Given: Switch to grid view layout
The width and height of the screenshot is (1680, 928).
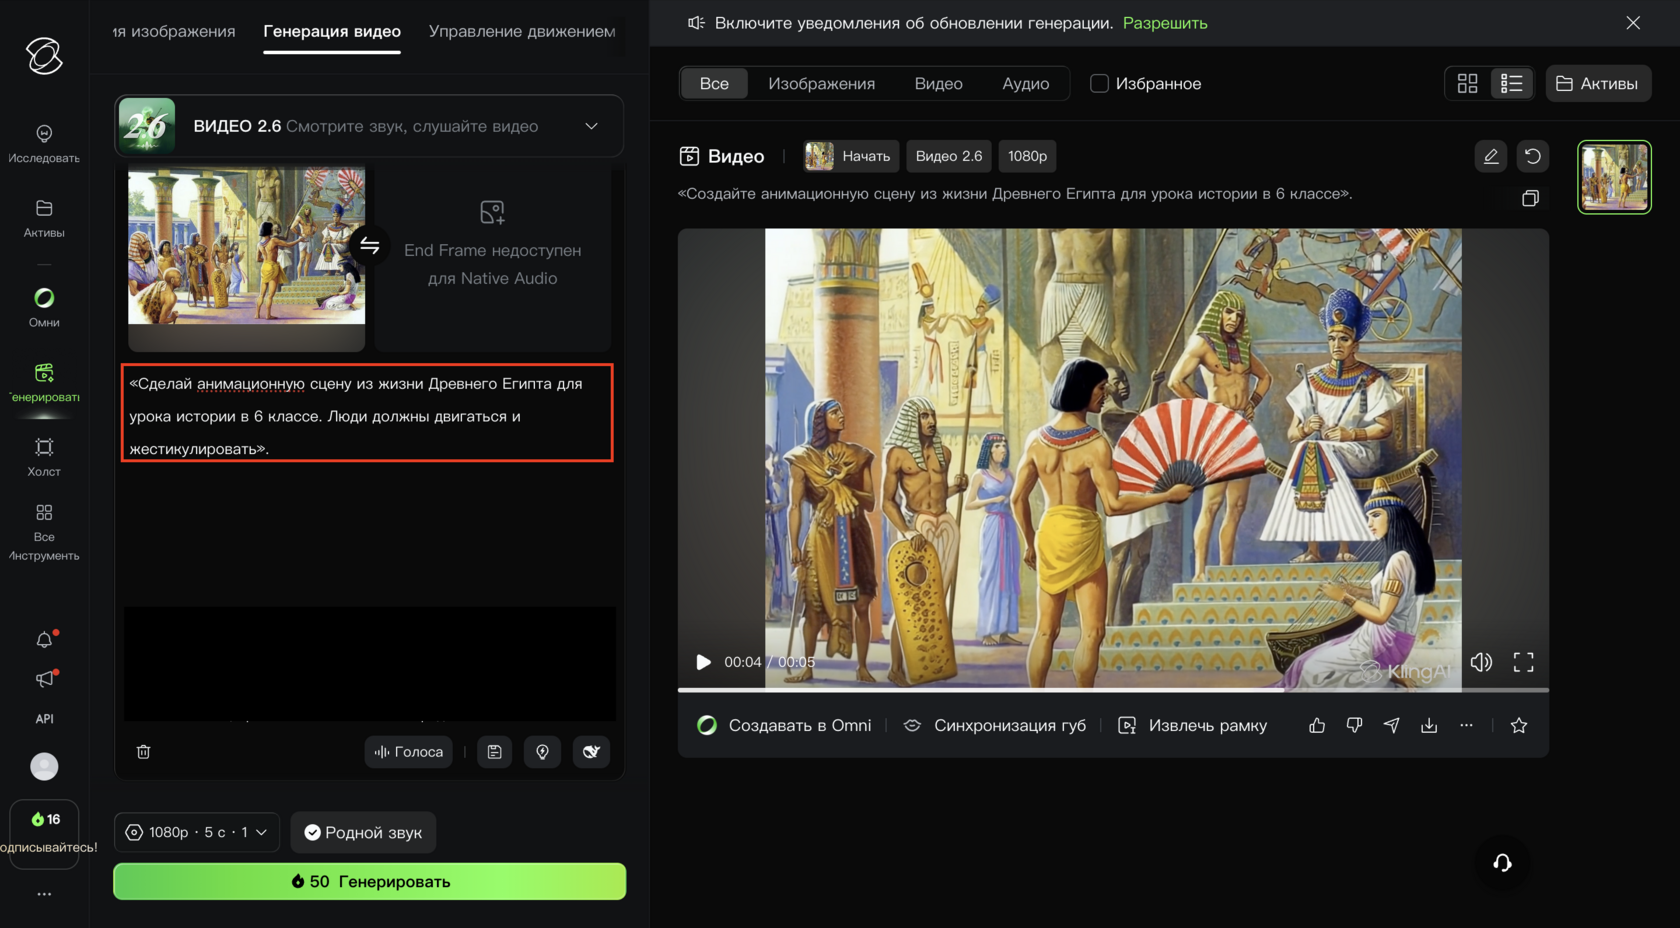Looking at the screenshot, I should [1467, 84].
